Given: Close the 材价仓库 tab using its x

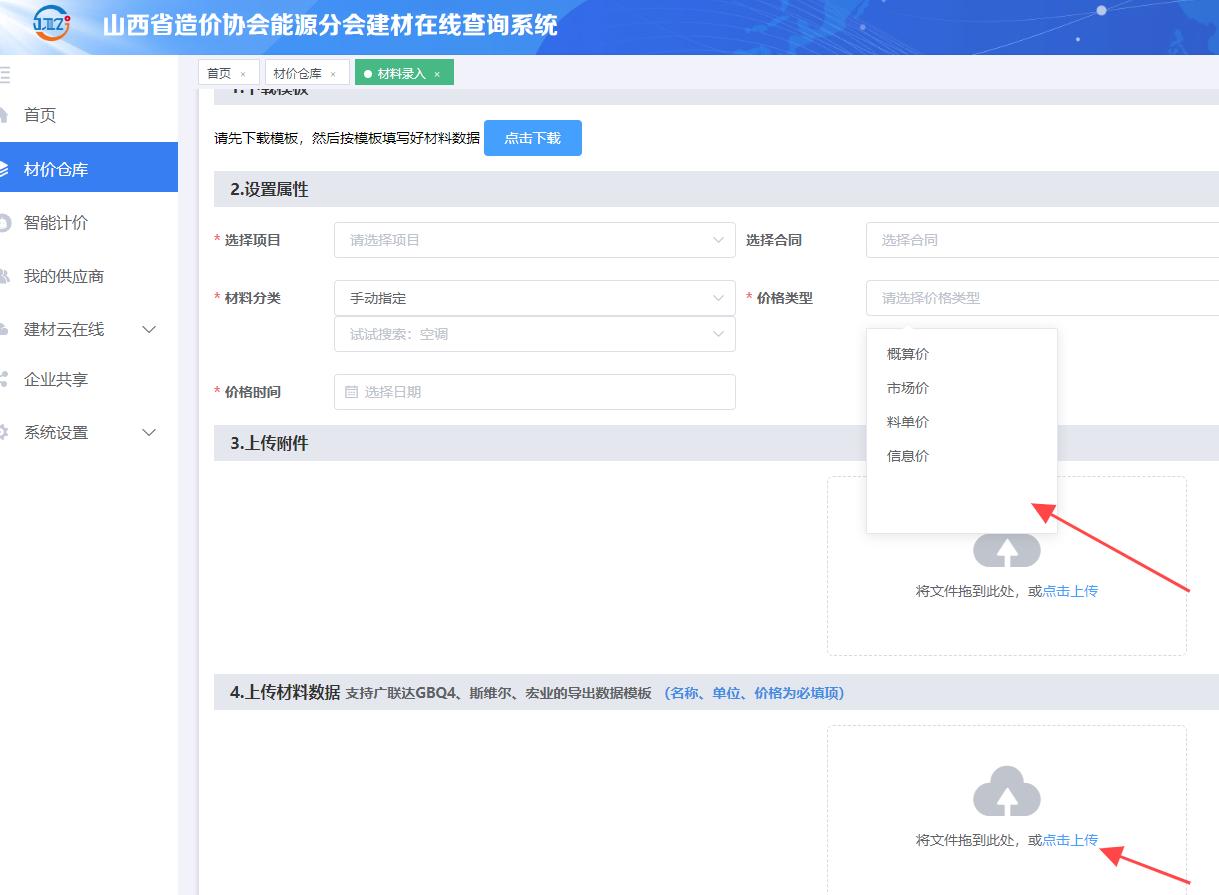Looking at the screenshot, I should tap(333, 74).
